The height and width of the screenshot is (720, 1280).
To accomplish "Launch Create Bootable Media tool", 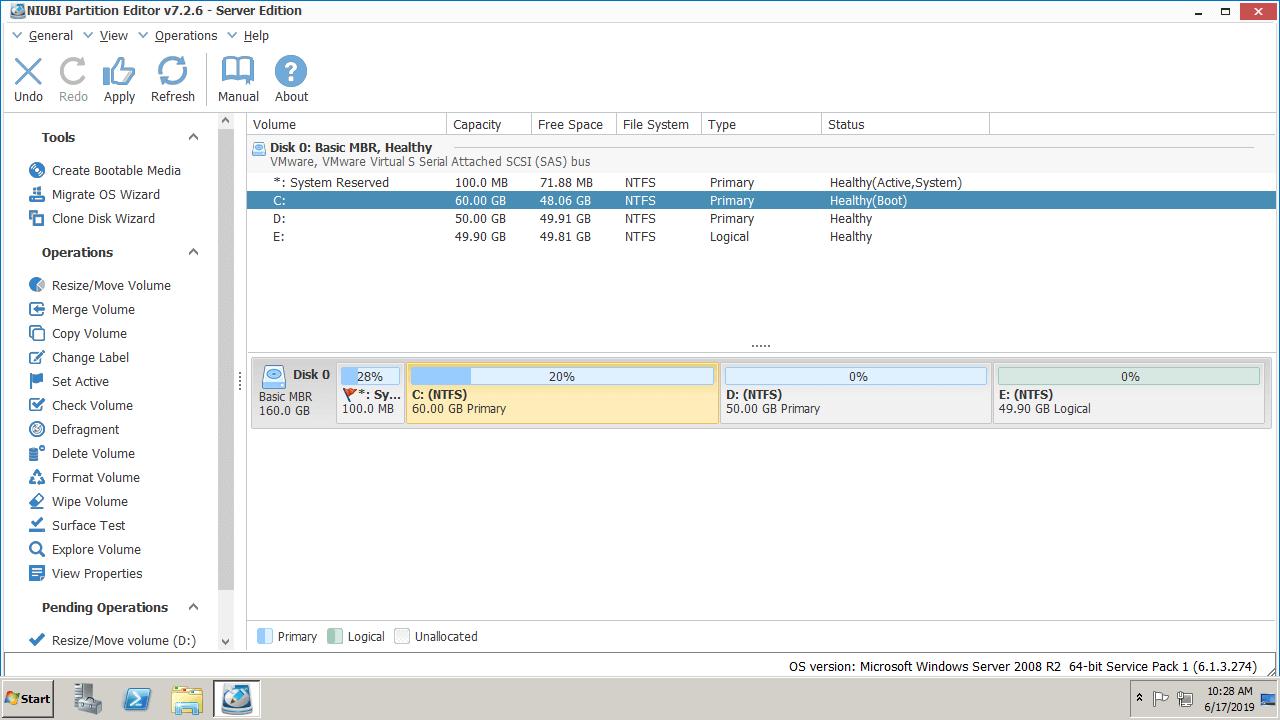I will [x=115, y=171].
